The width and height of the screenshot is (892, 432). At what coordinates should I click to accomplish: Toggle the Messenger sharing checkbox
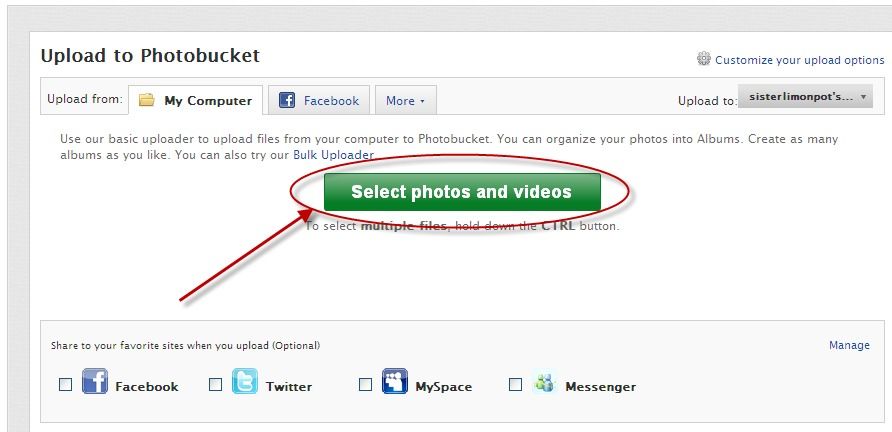[515, 385]
